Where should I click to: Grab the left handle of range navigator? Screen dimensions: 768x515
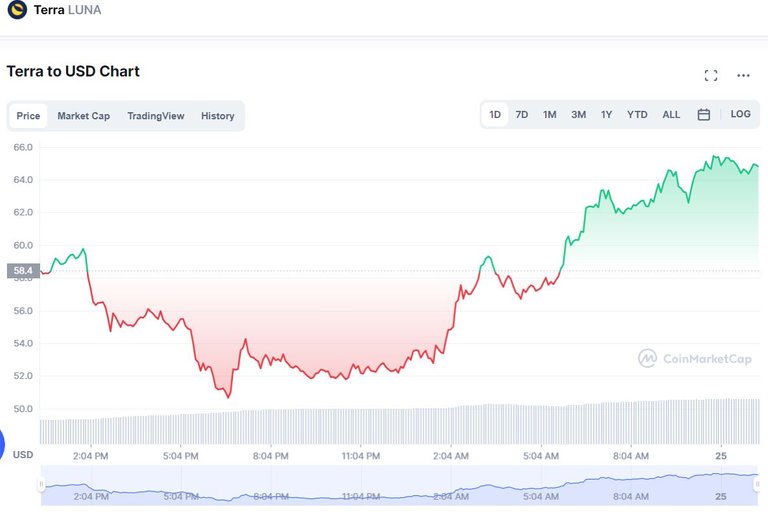tap(41, 485)
